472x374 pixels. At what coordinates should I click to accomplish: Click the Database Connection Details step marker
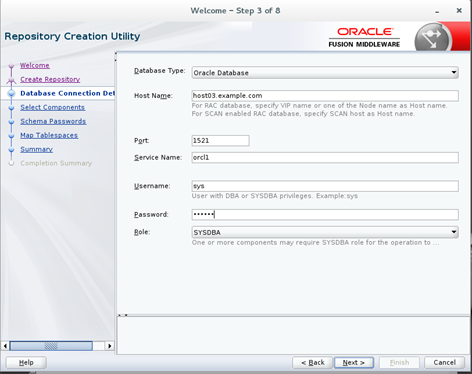click(11, 93)
